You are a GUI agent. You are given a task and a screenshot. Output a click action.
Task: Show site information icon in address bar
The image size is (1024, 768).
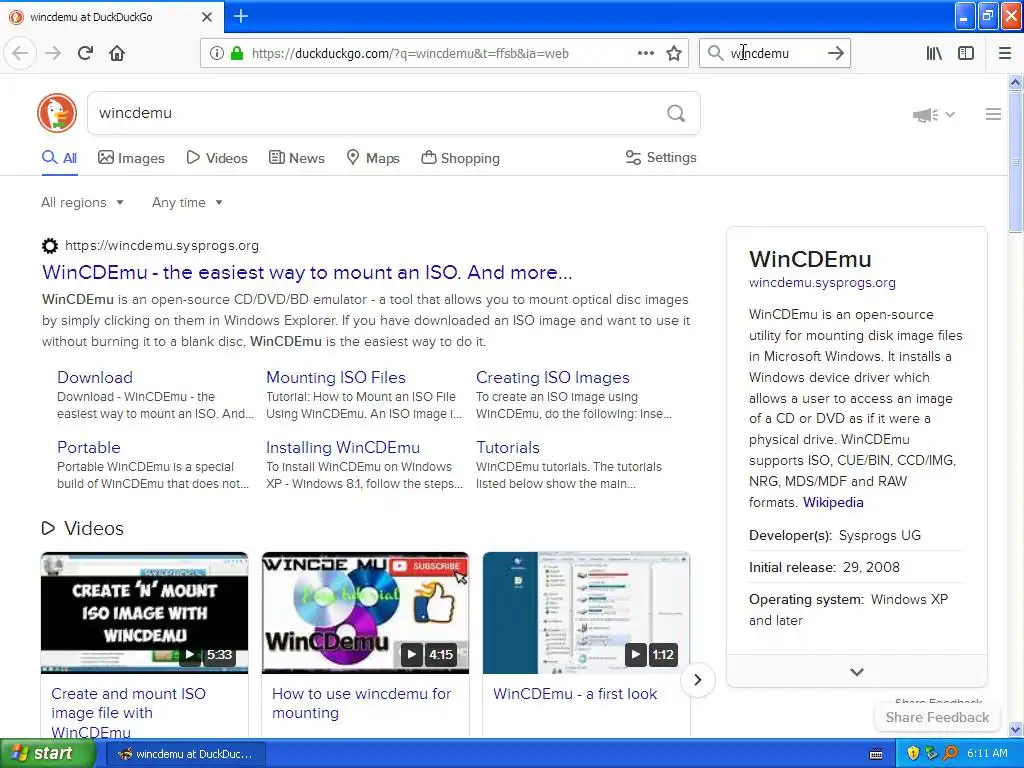pos(216,53)
